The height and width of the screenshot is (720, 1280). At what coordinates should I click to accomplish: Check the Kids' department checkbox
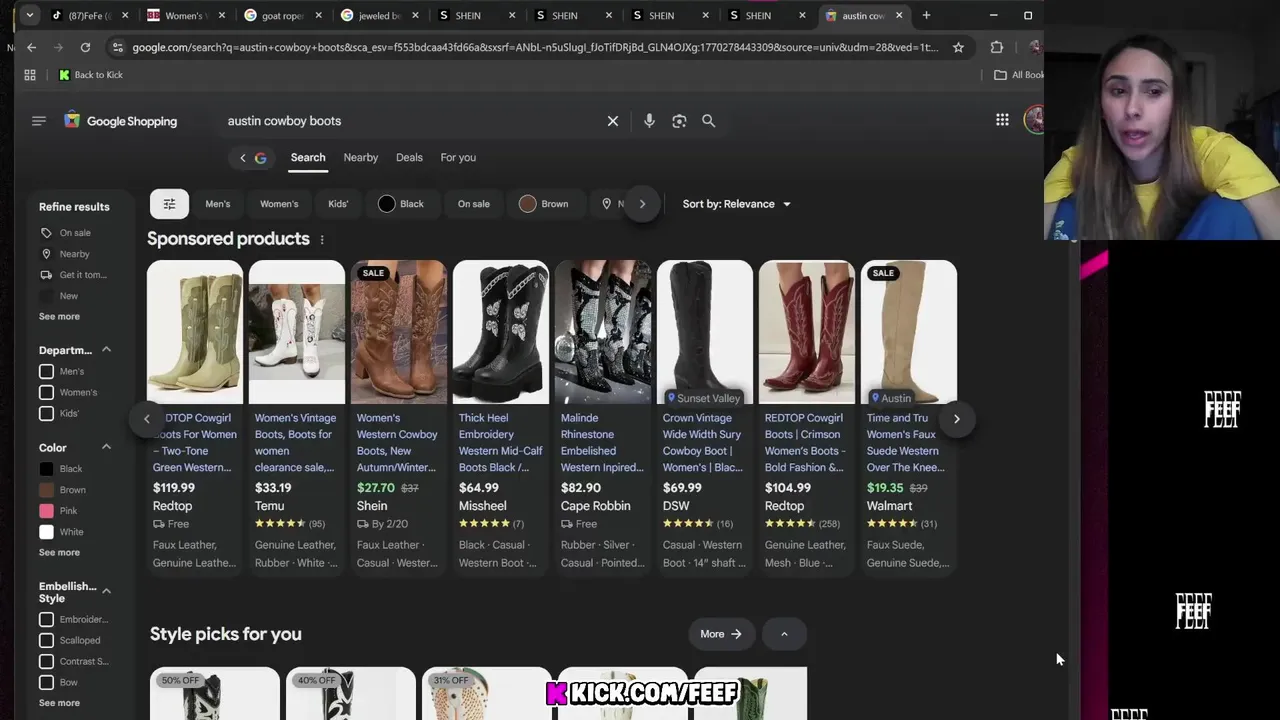46,414
